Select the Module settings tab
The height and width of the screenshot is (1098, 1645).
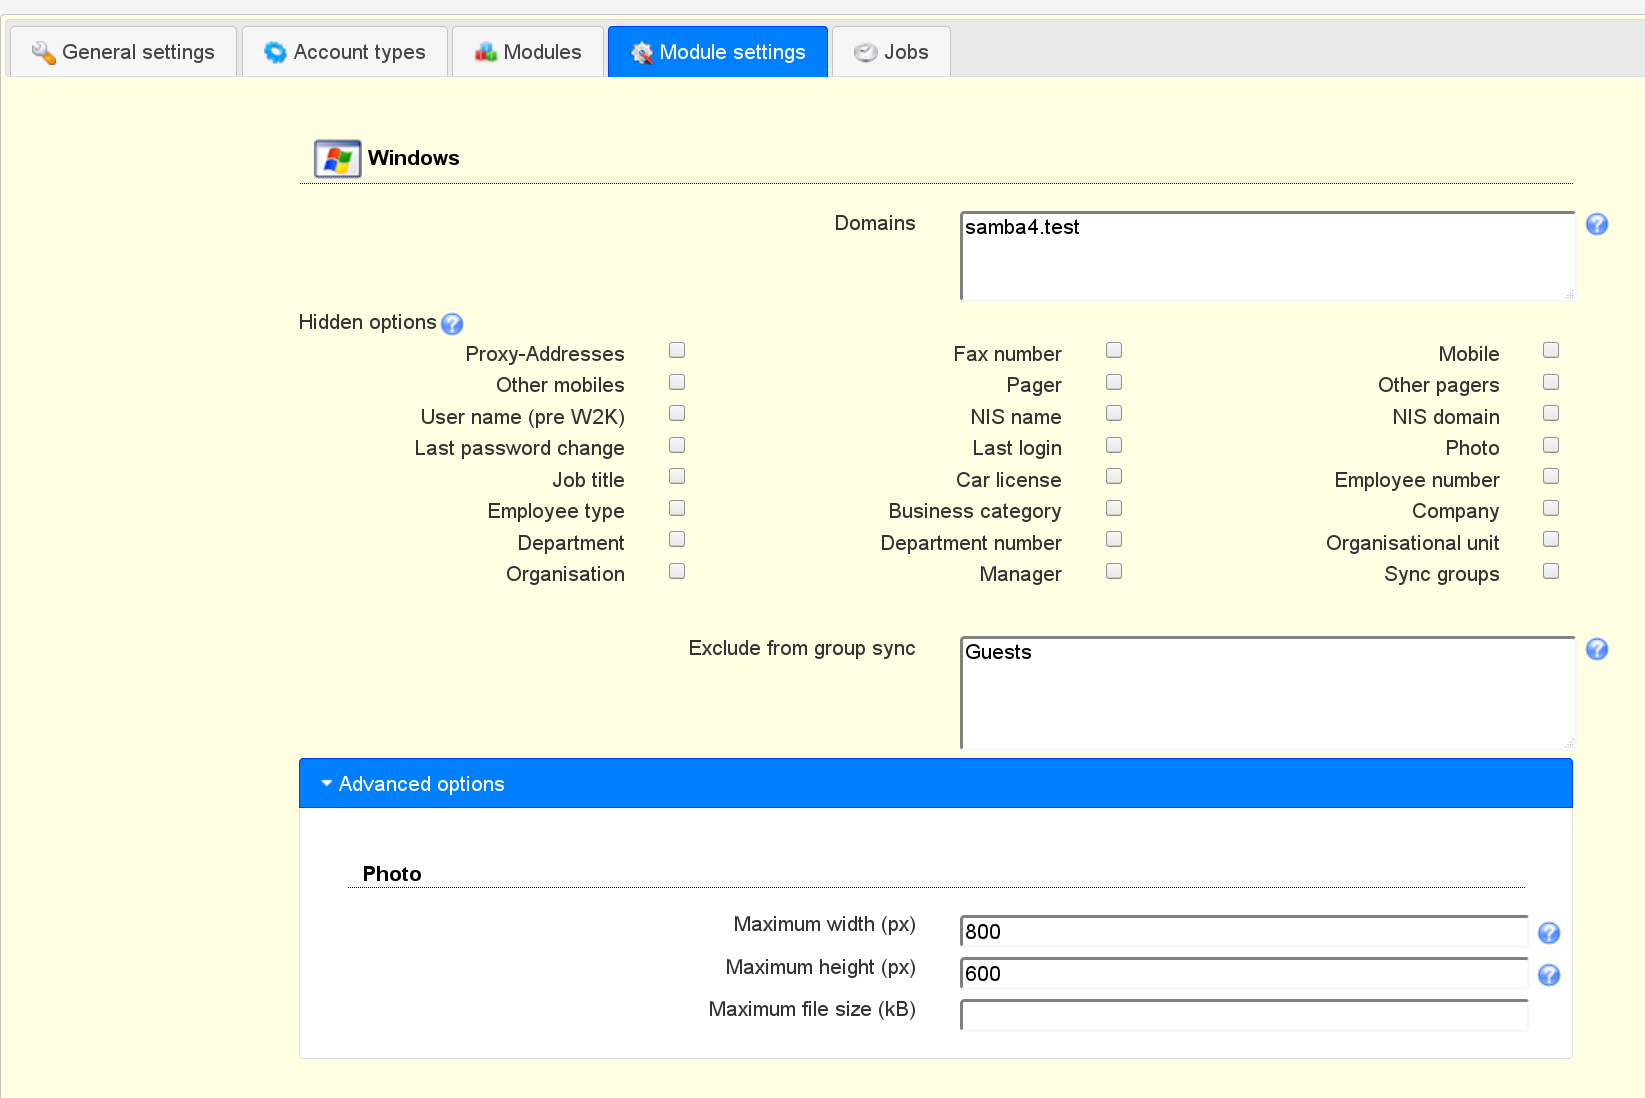[x=718, y=52]
